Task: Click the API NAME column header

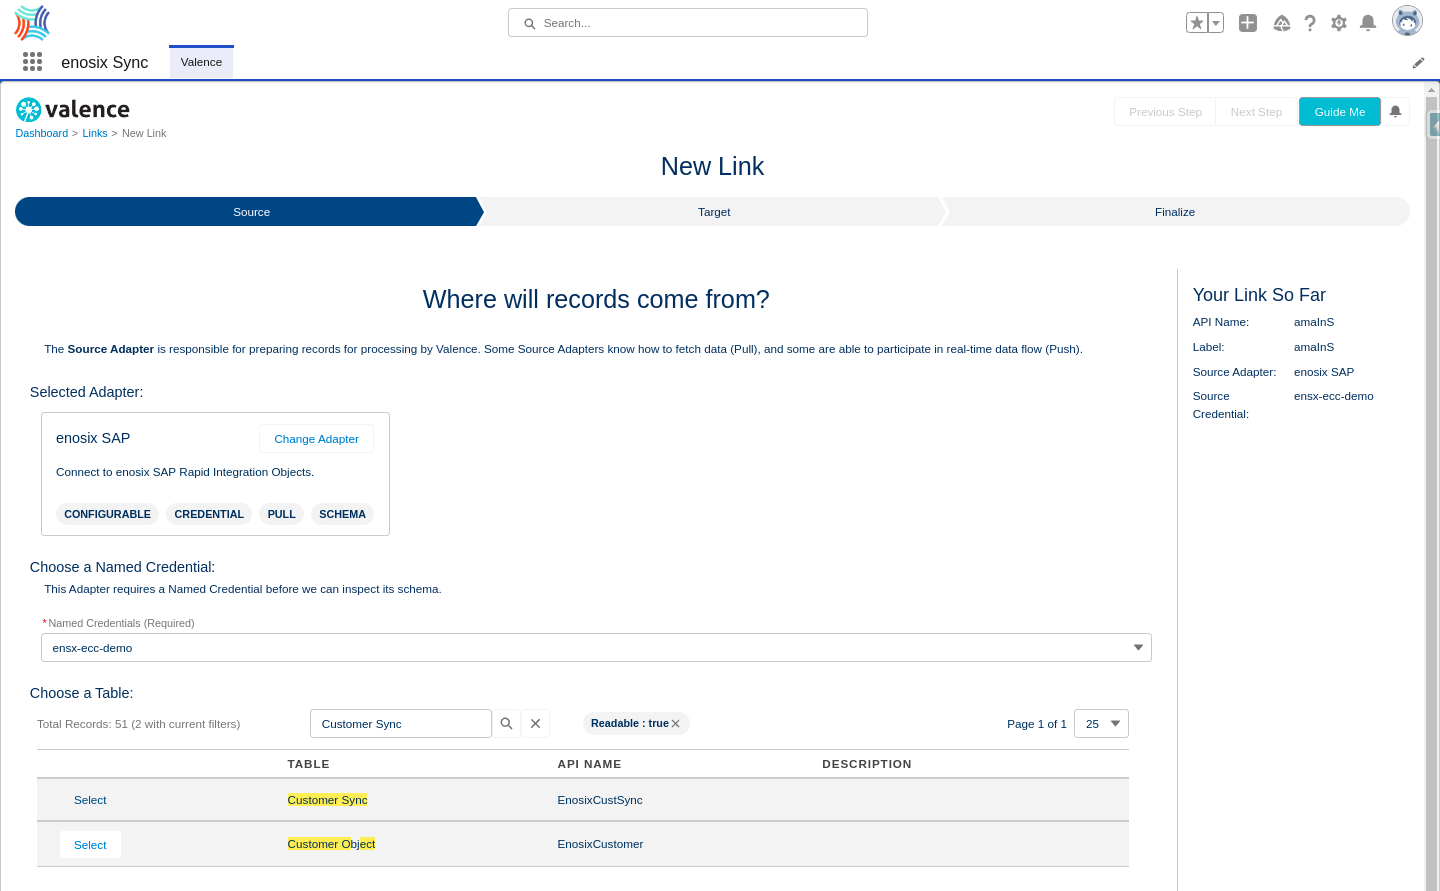Action: 589,764
